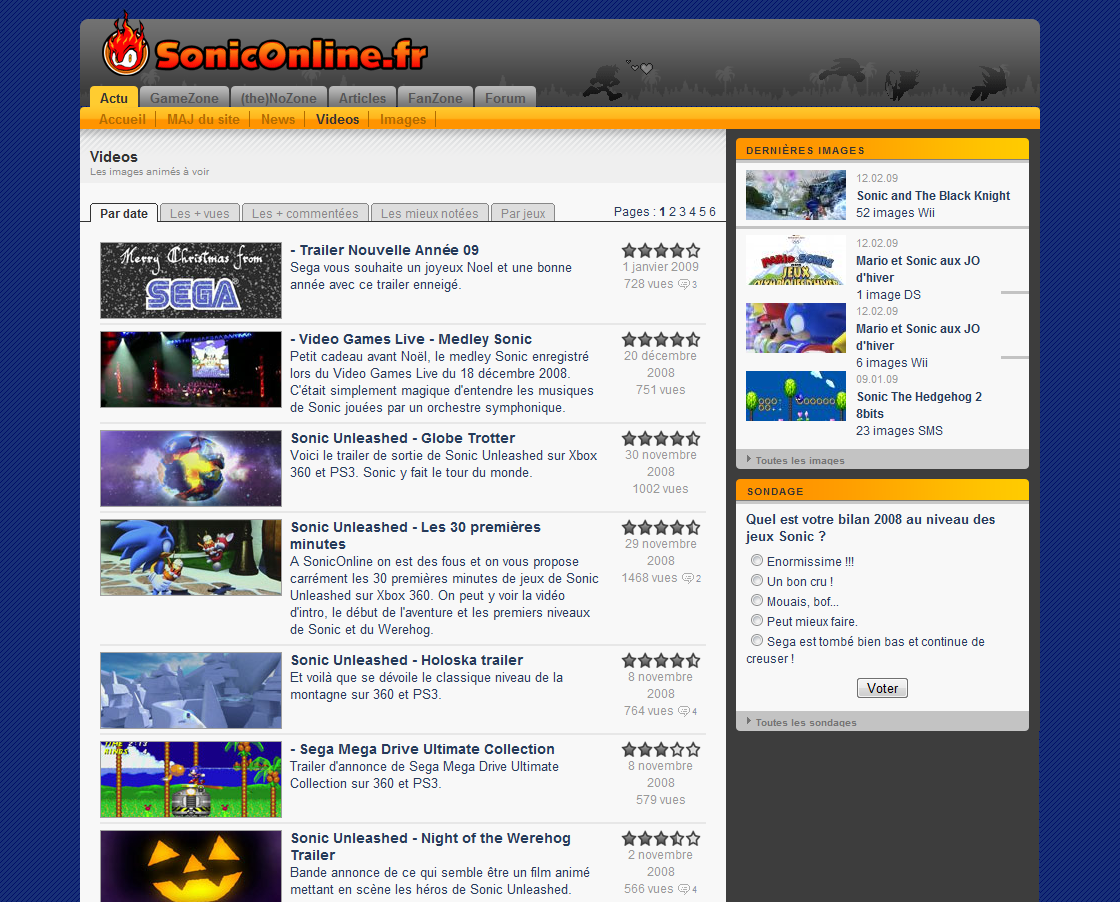Click the orchestra concert video thumbnail
This screenshot has height=902, width=1120.
pyautogui.click(x=191, y=369)
